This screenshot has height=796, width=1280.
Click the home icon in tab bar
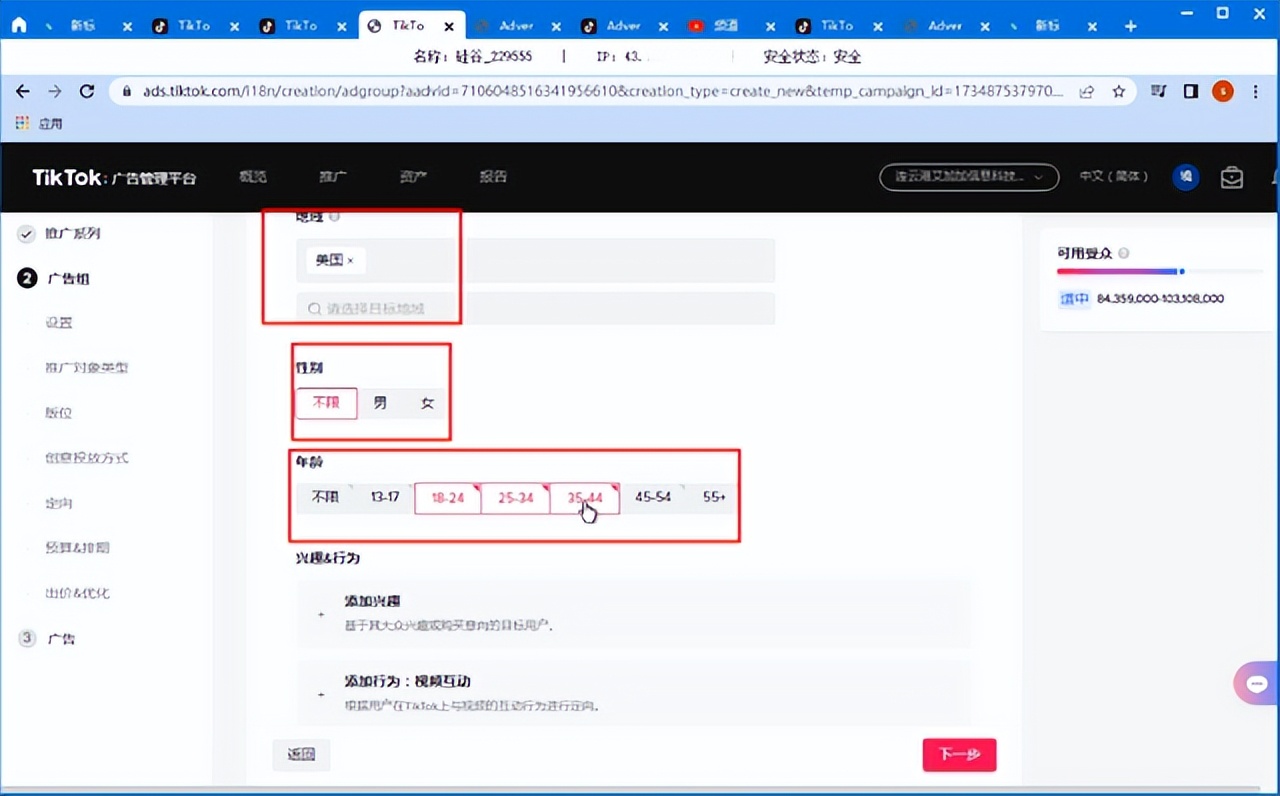click(x=19, y=26)
